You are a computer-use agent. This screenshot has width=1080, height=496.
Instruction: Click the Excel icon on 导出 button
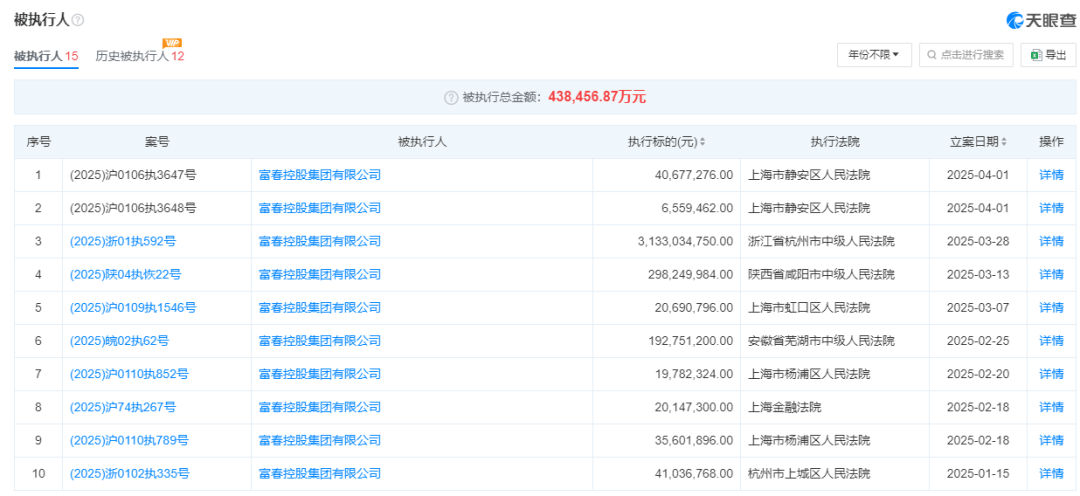(1036, 55)
